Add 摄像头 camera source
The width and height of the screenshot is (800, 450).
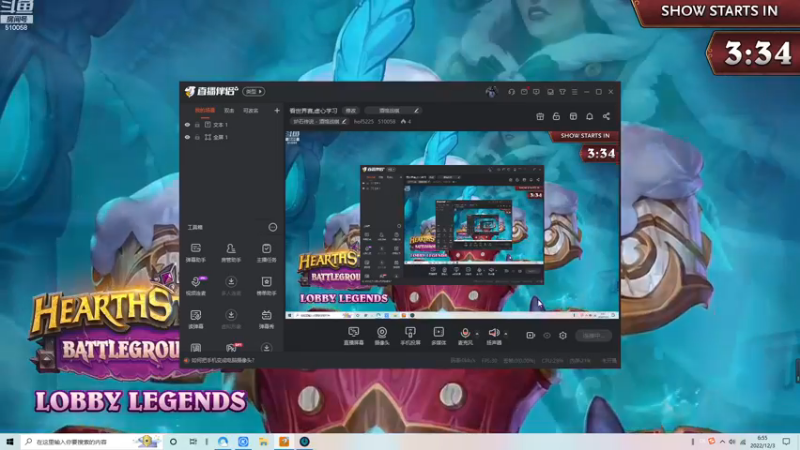pyautogui.click(x=382, y=336)
